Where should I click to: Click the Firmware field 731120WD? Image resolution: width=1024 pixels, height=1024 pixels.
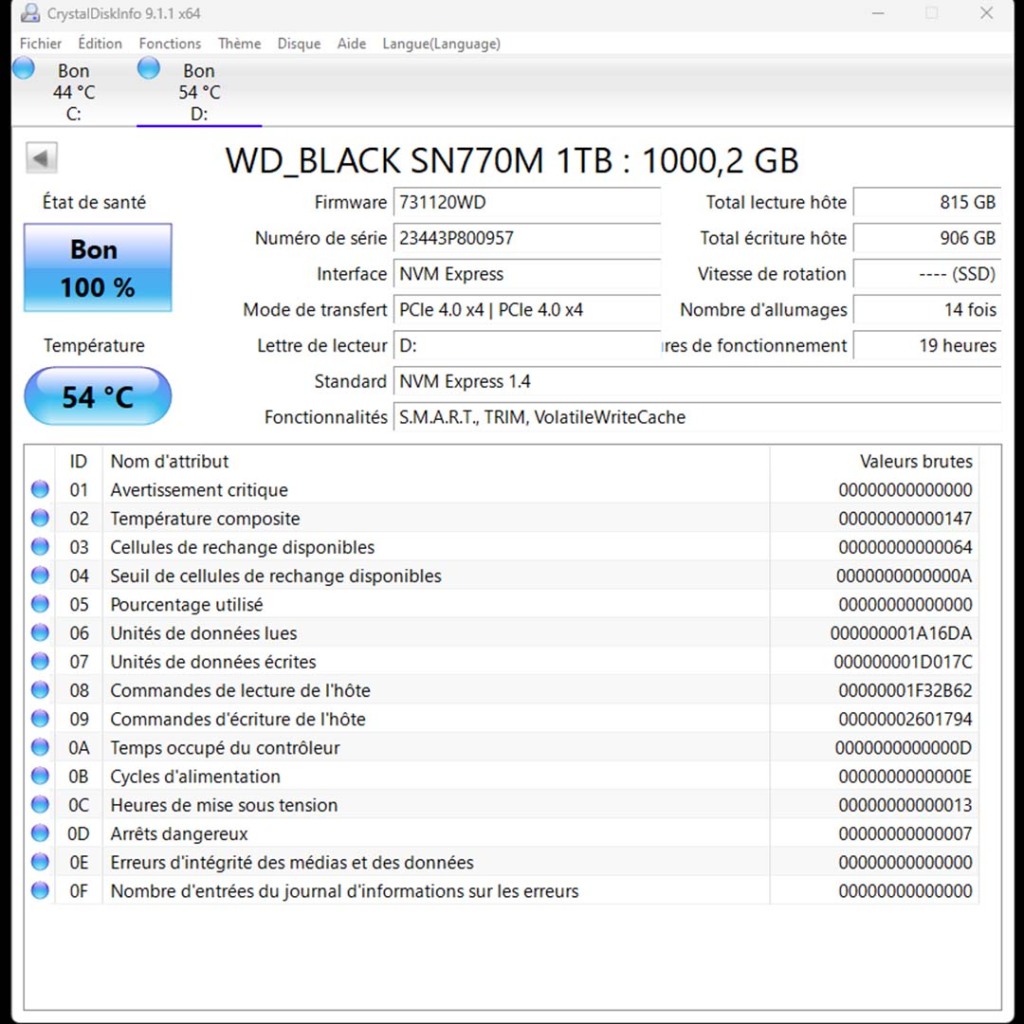(526, 202)
